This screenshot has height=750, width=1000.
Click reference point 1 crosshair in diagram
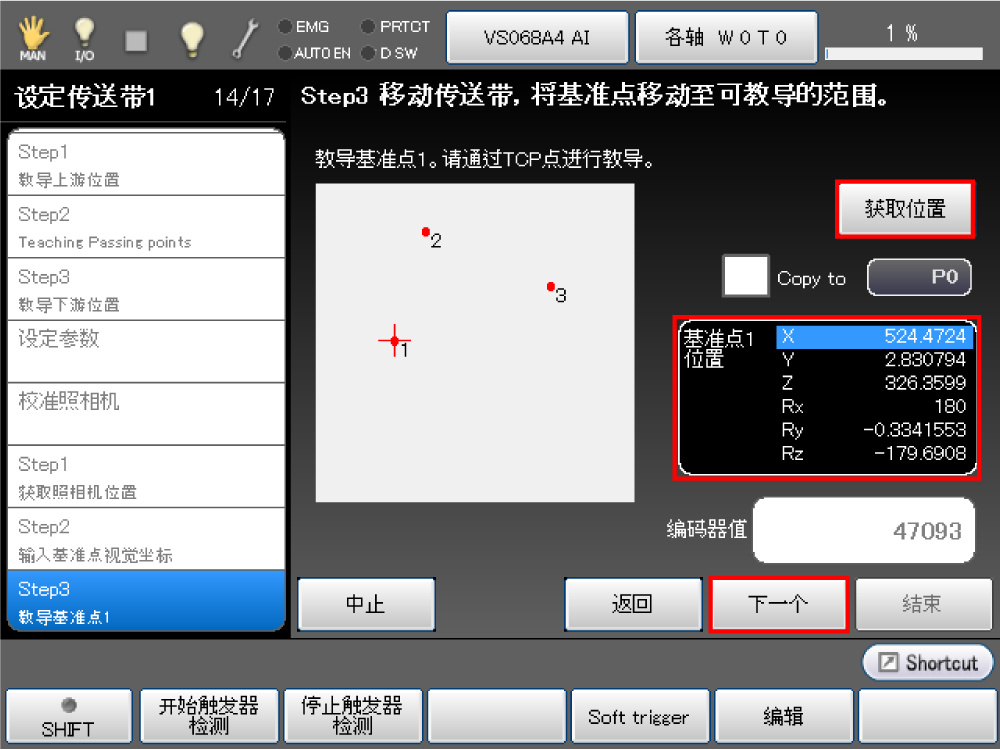[x=395, y=341]
